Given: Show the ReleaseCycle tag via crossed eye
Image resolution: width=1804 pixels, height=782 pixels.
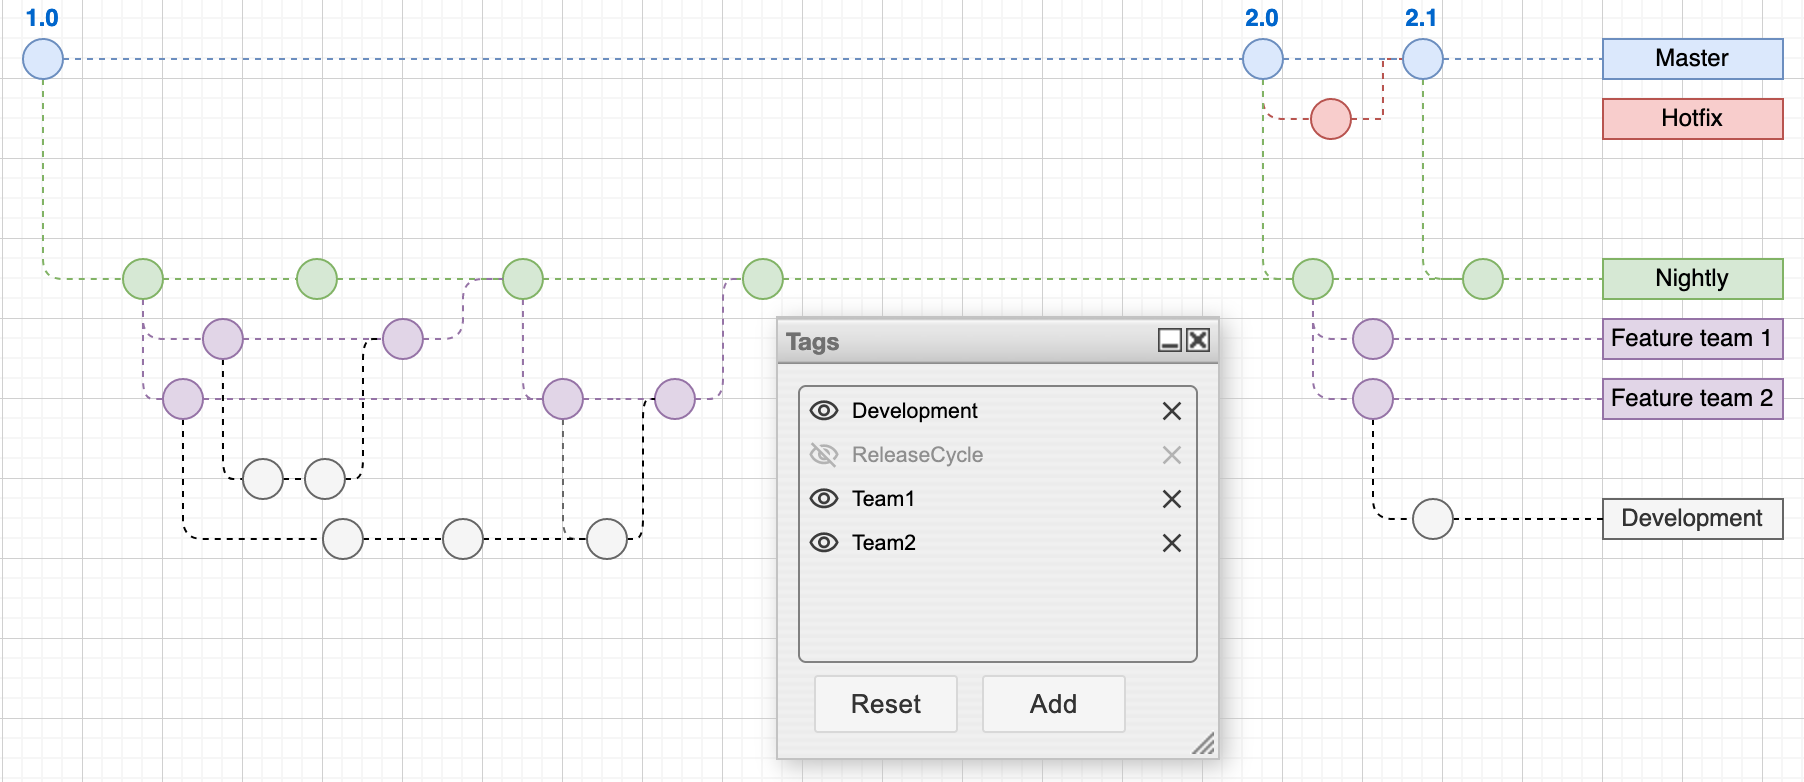Looking at the screenshot, I should [x=823, y=455].
